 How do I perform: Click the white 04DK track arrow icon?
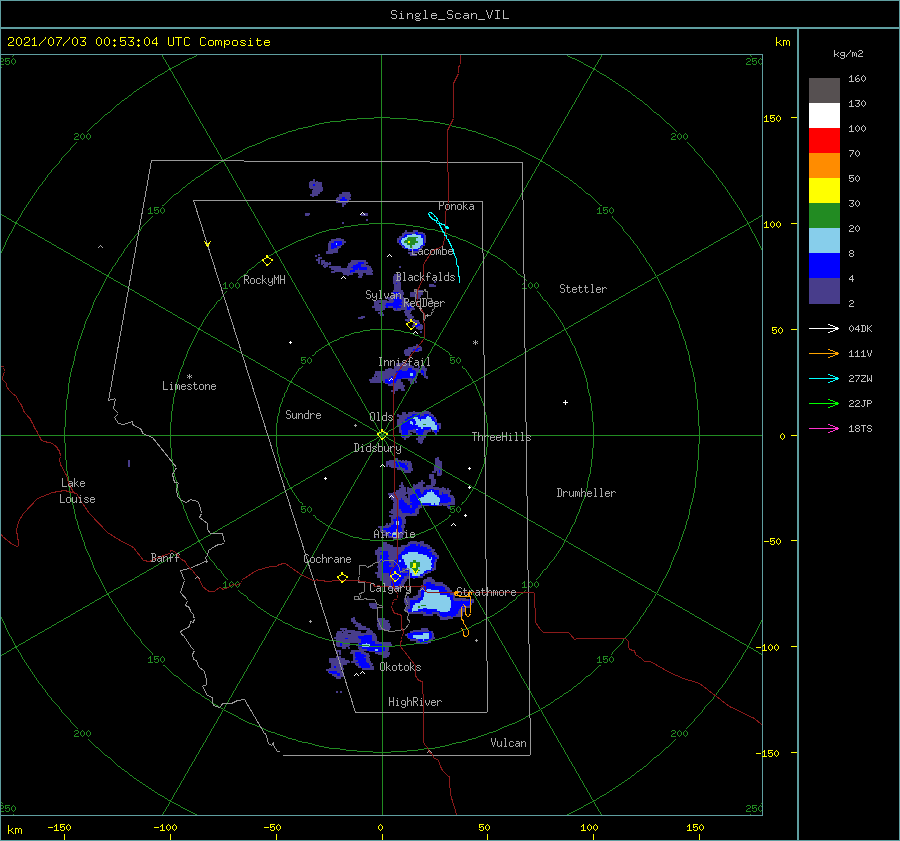tap(824, 328)
